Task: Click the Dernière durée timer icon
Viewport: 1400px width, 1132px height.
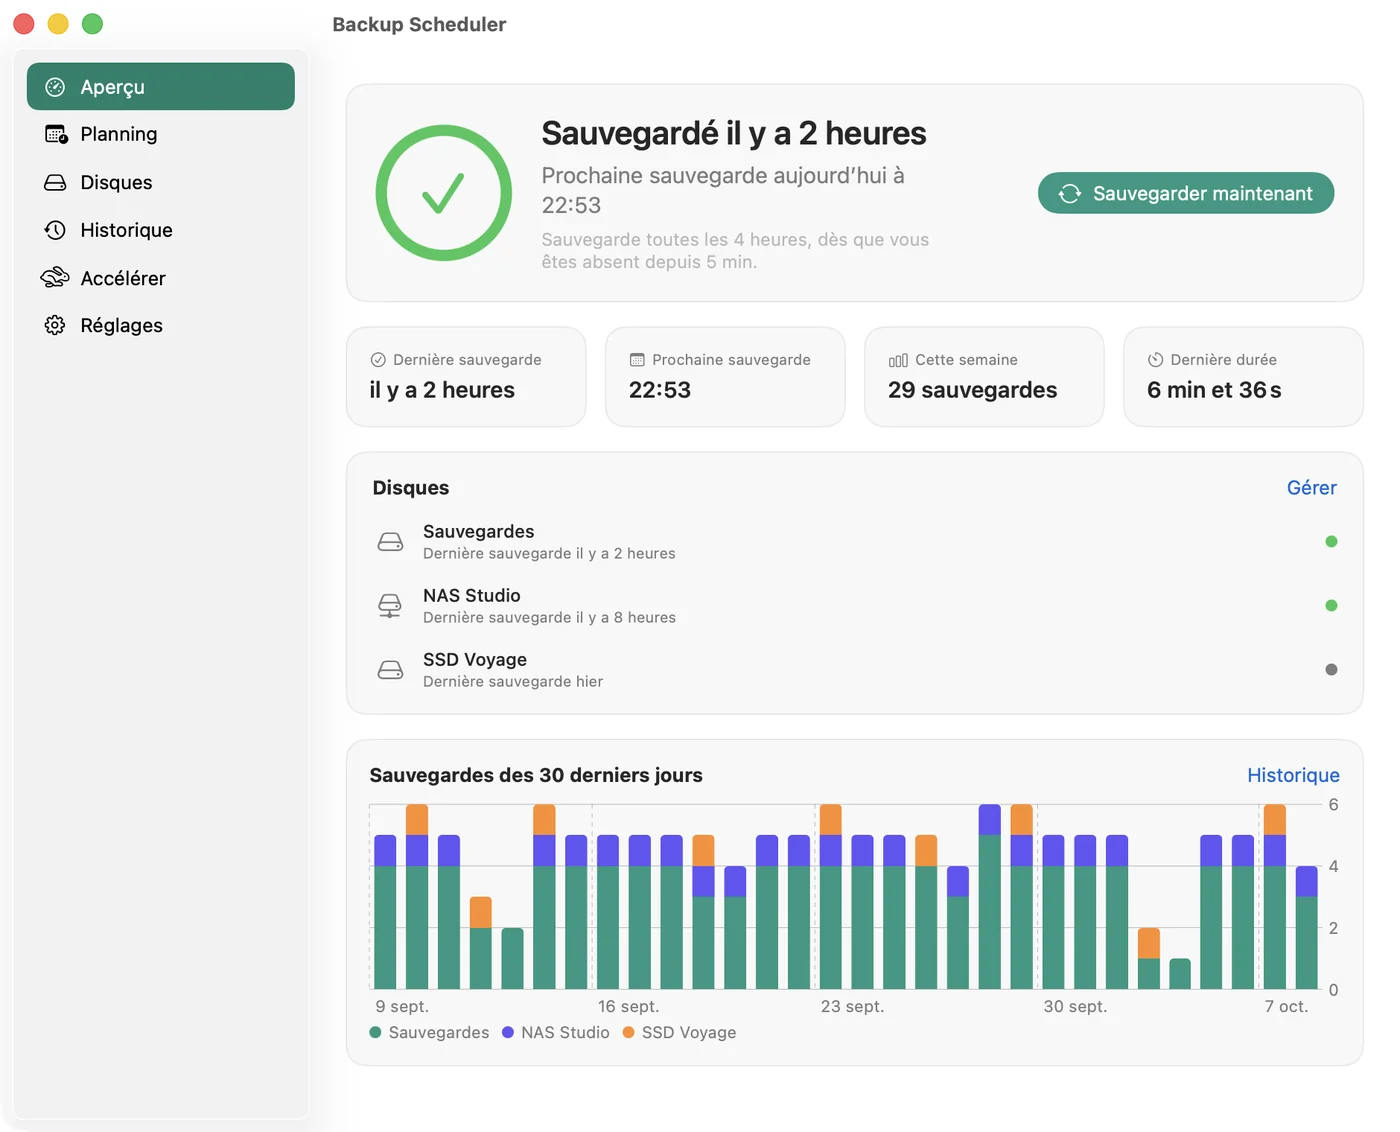Action: point(1155,360)
